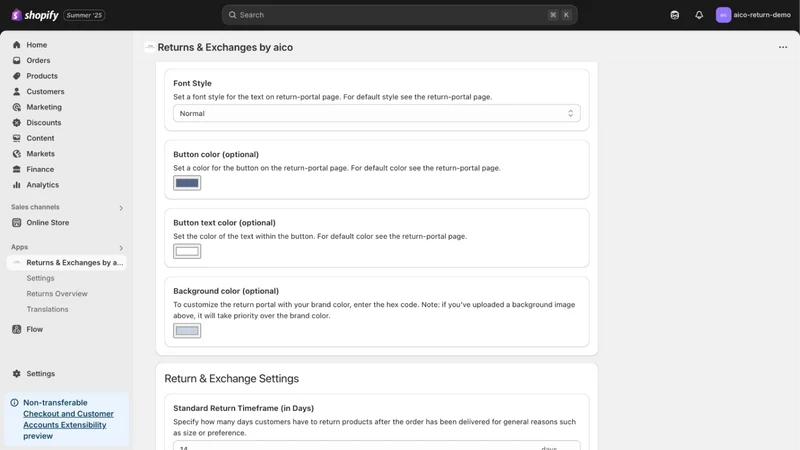The height and width of the screenshot is (450, 800).
Task: Open store Settings at sidebar bottom
Action: point(40,373)
